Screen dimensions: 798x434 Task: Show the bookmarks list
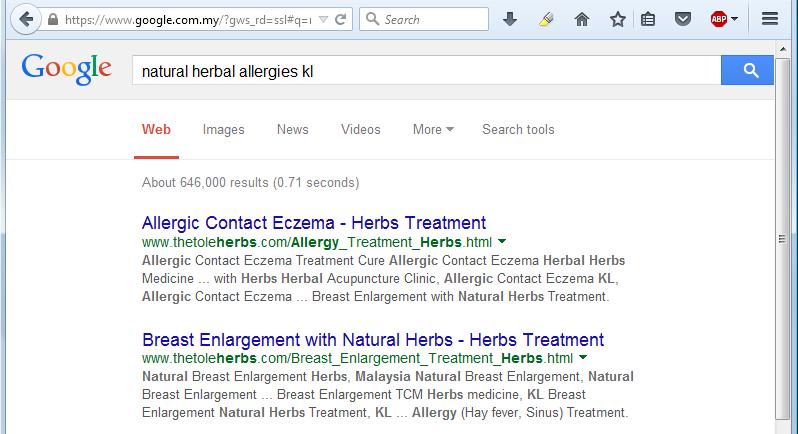(648, 19)
